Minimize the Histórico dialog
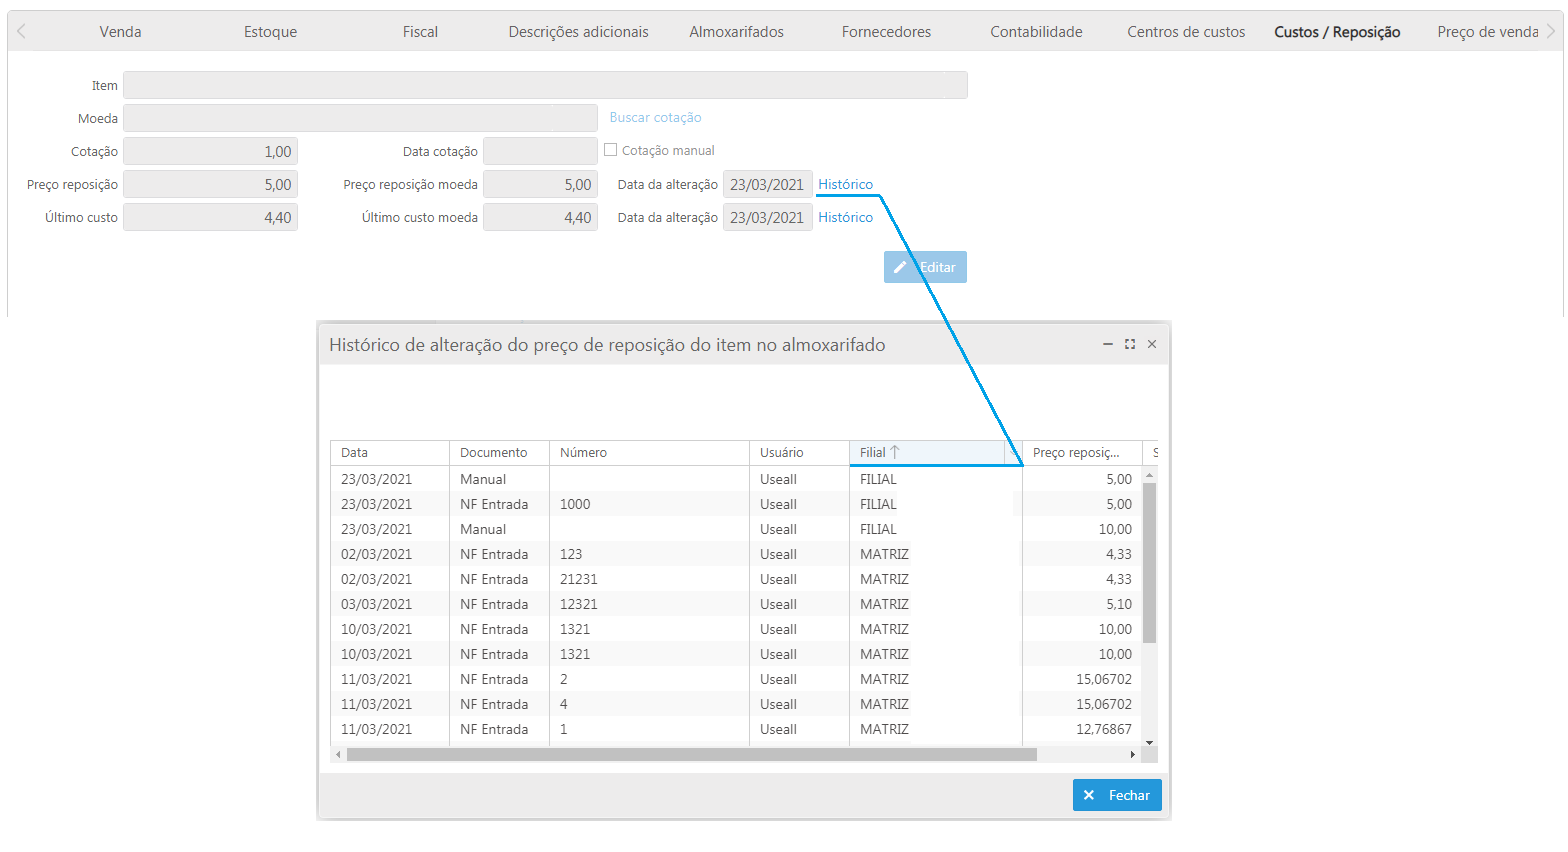1568x852 pixels. point(1108,344)
